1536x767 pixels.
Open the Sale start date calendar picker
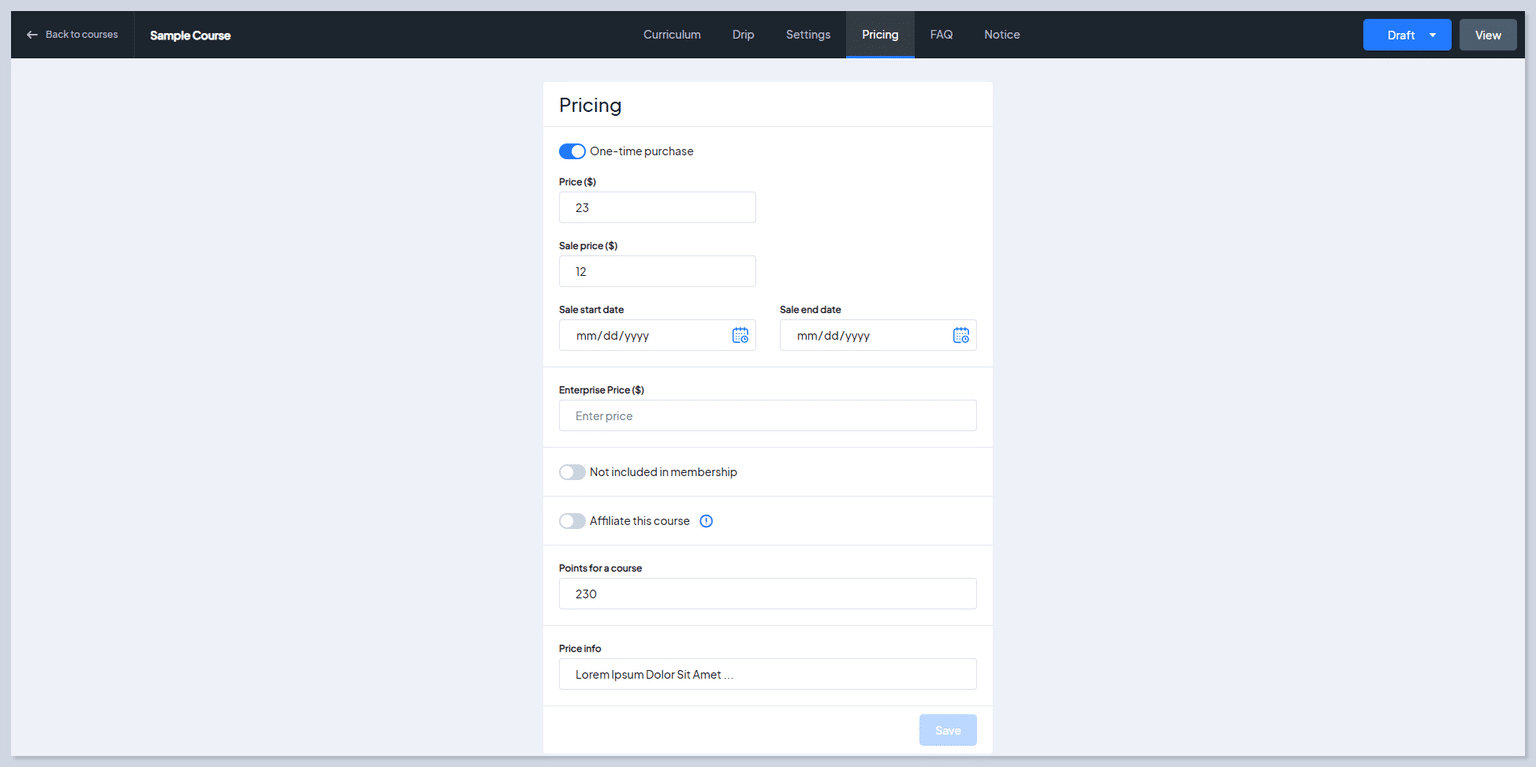click(741, 335)
